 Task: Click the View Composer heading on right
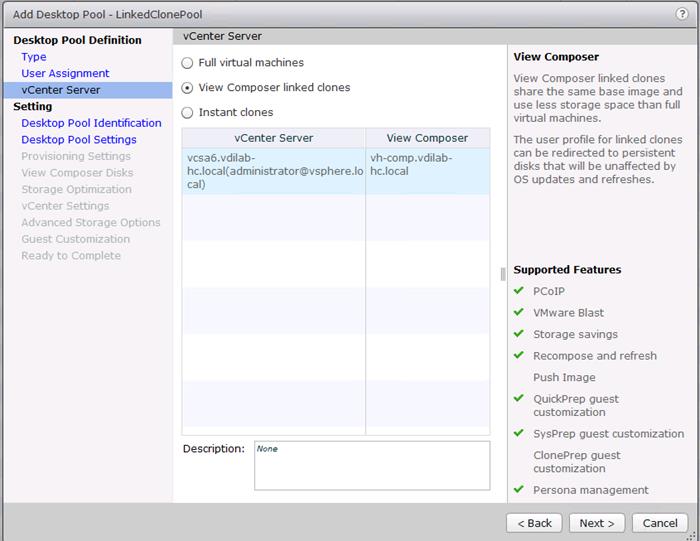[x=556, y=57]
